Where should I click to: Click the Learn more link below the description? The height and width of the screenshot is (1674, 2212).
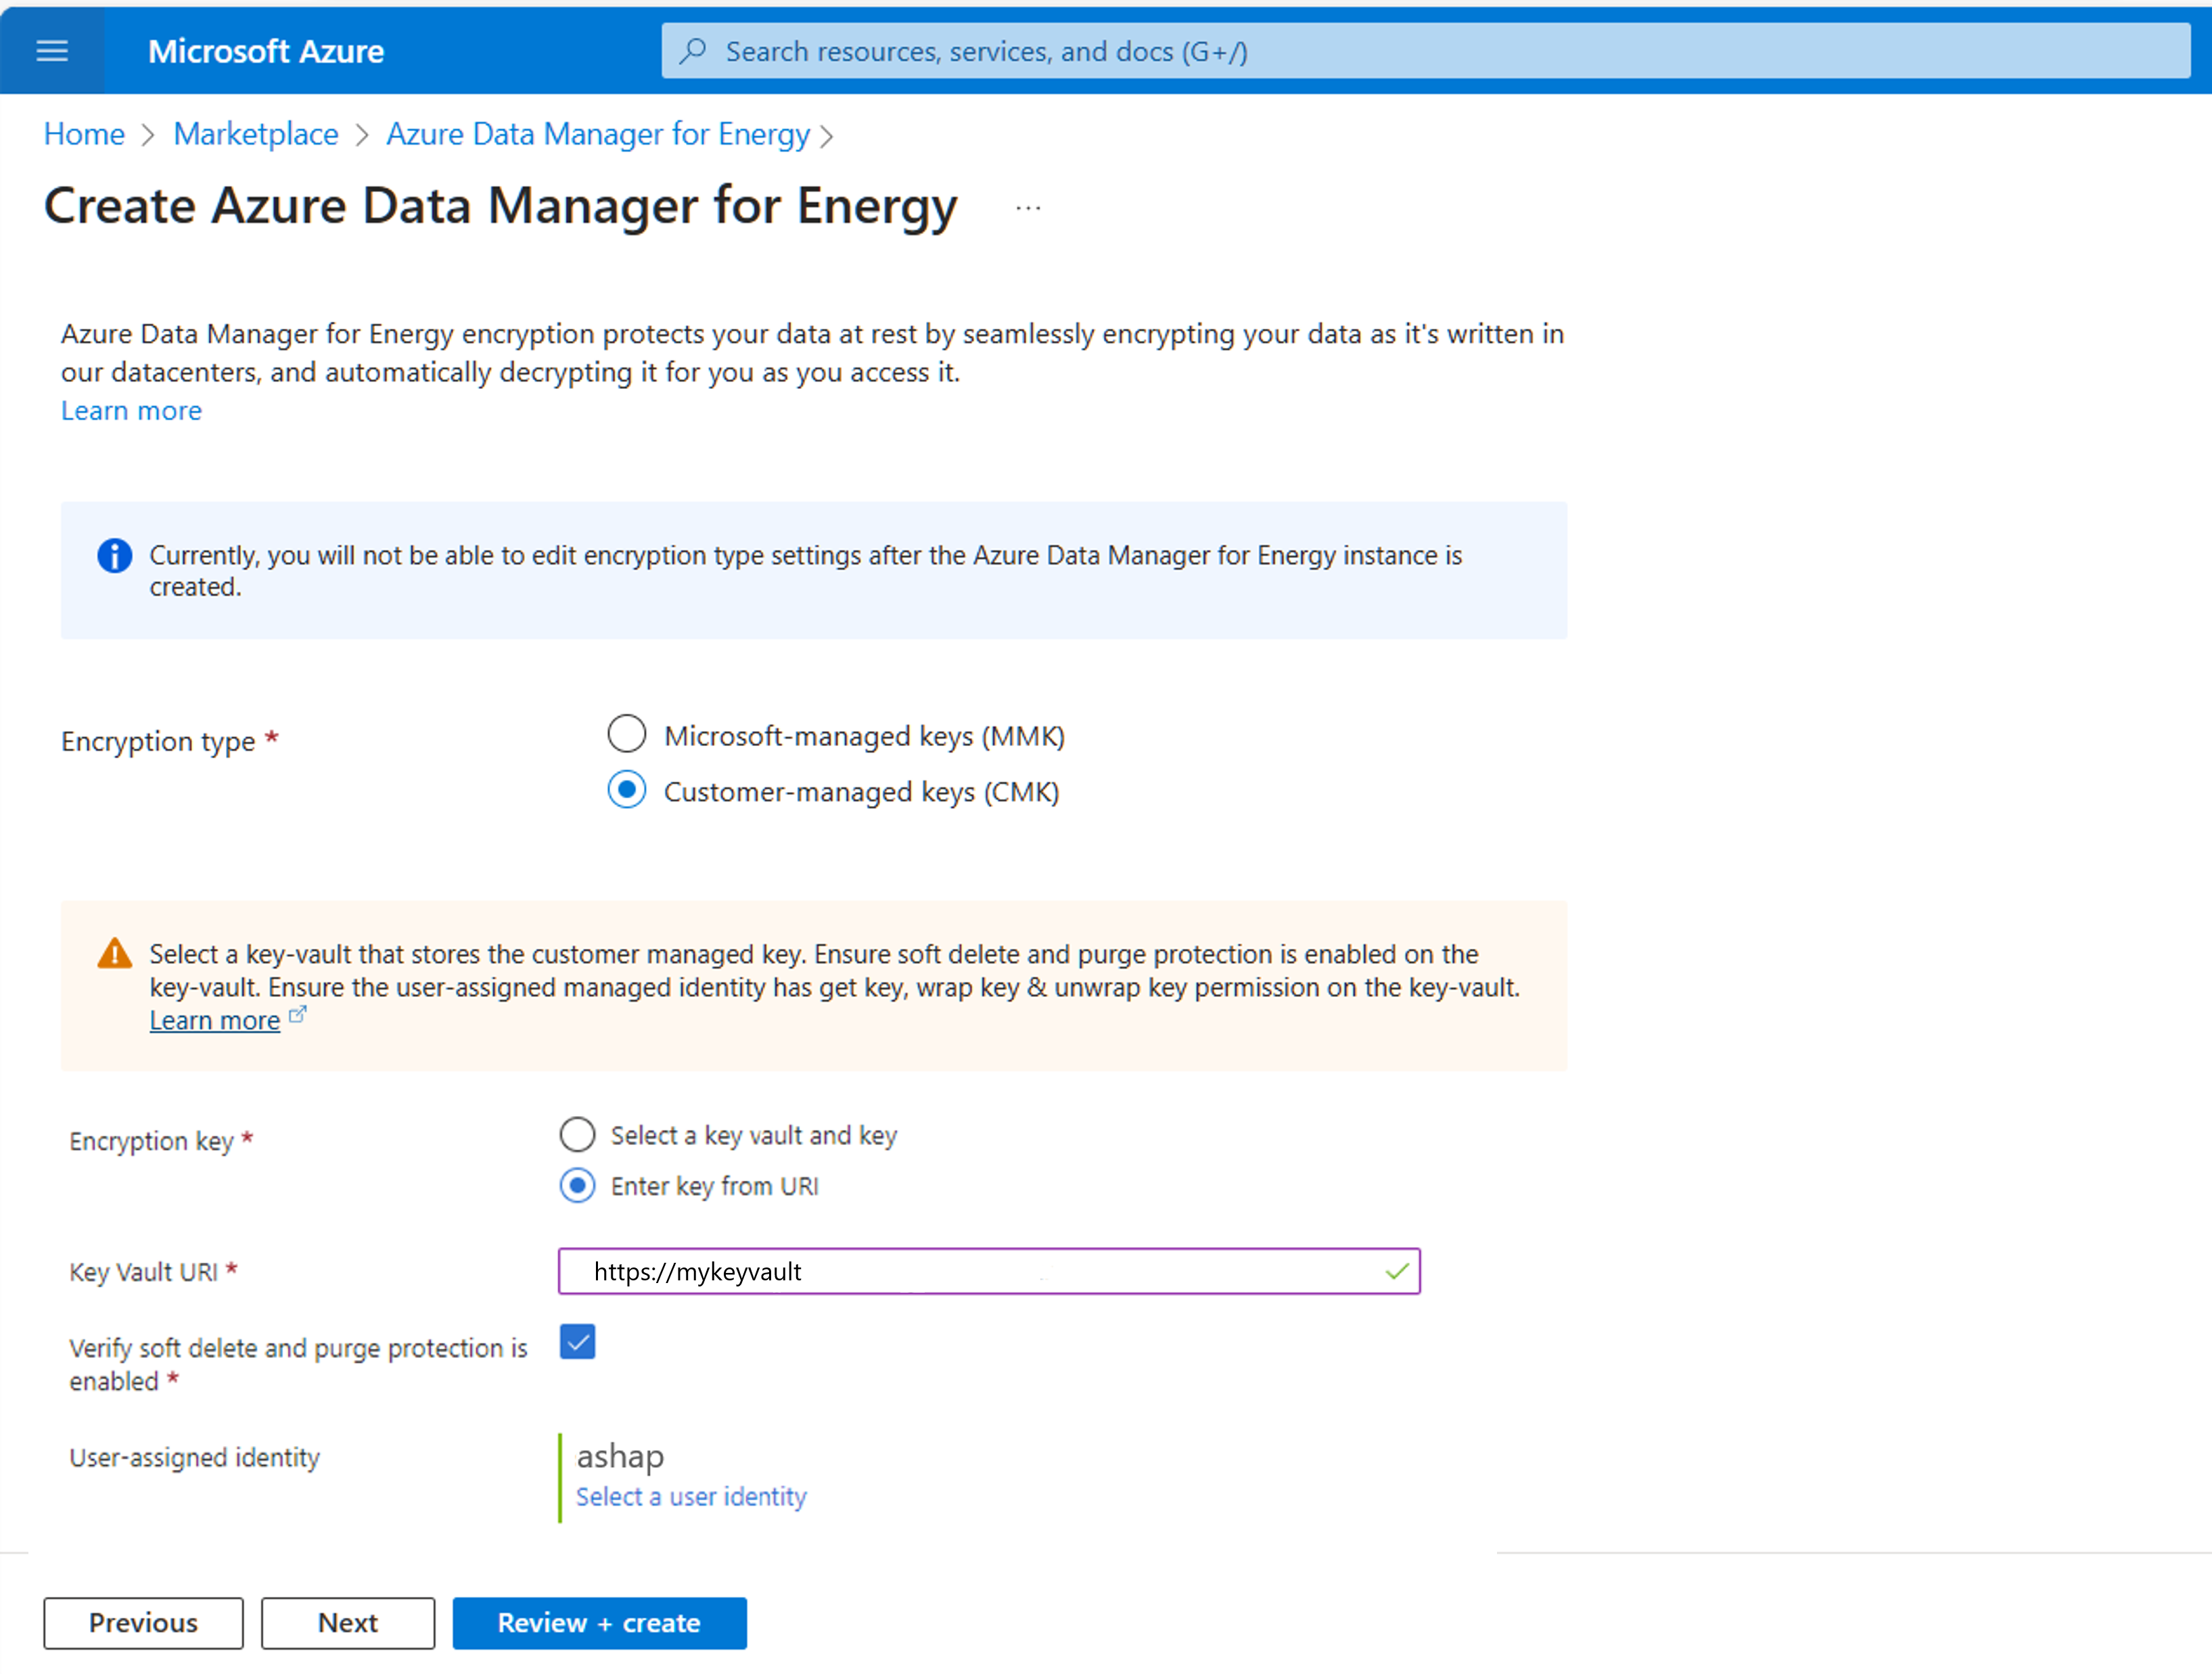tap(131, 410)
